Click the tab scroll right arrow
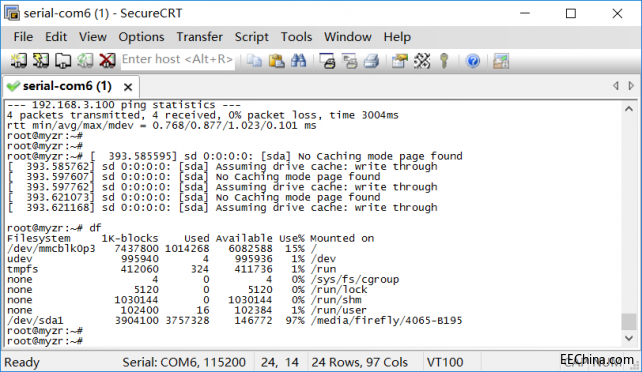 (631, 86)
